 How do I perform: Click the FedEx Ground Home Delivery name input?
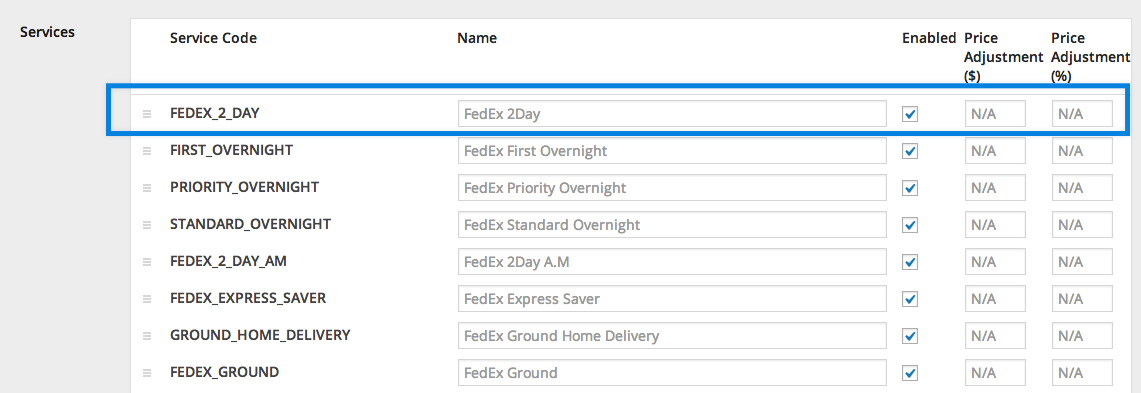(672, 336)
